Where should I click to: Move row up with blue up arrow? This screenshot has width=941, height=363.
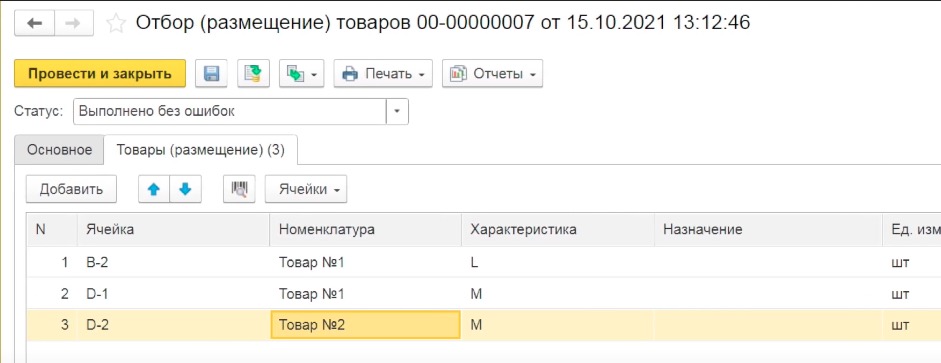pos(154,189)
